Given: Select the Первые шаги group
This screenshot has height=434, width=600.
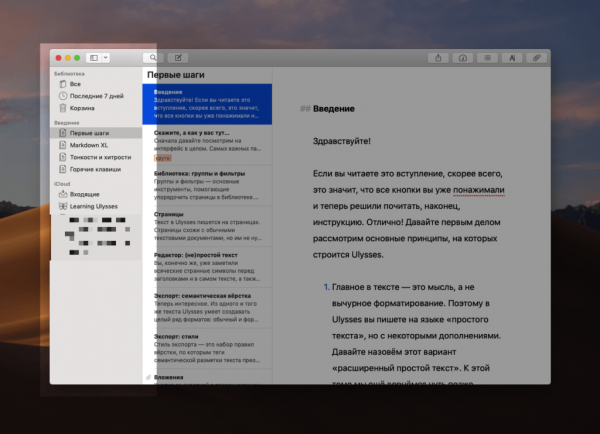Looking at the screenshot, I should [x=96, y=133].
